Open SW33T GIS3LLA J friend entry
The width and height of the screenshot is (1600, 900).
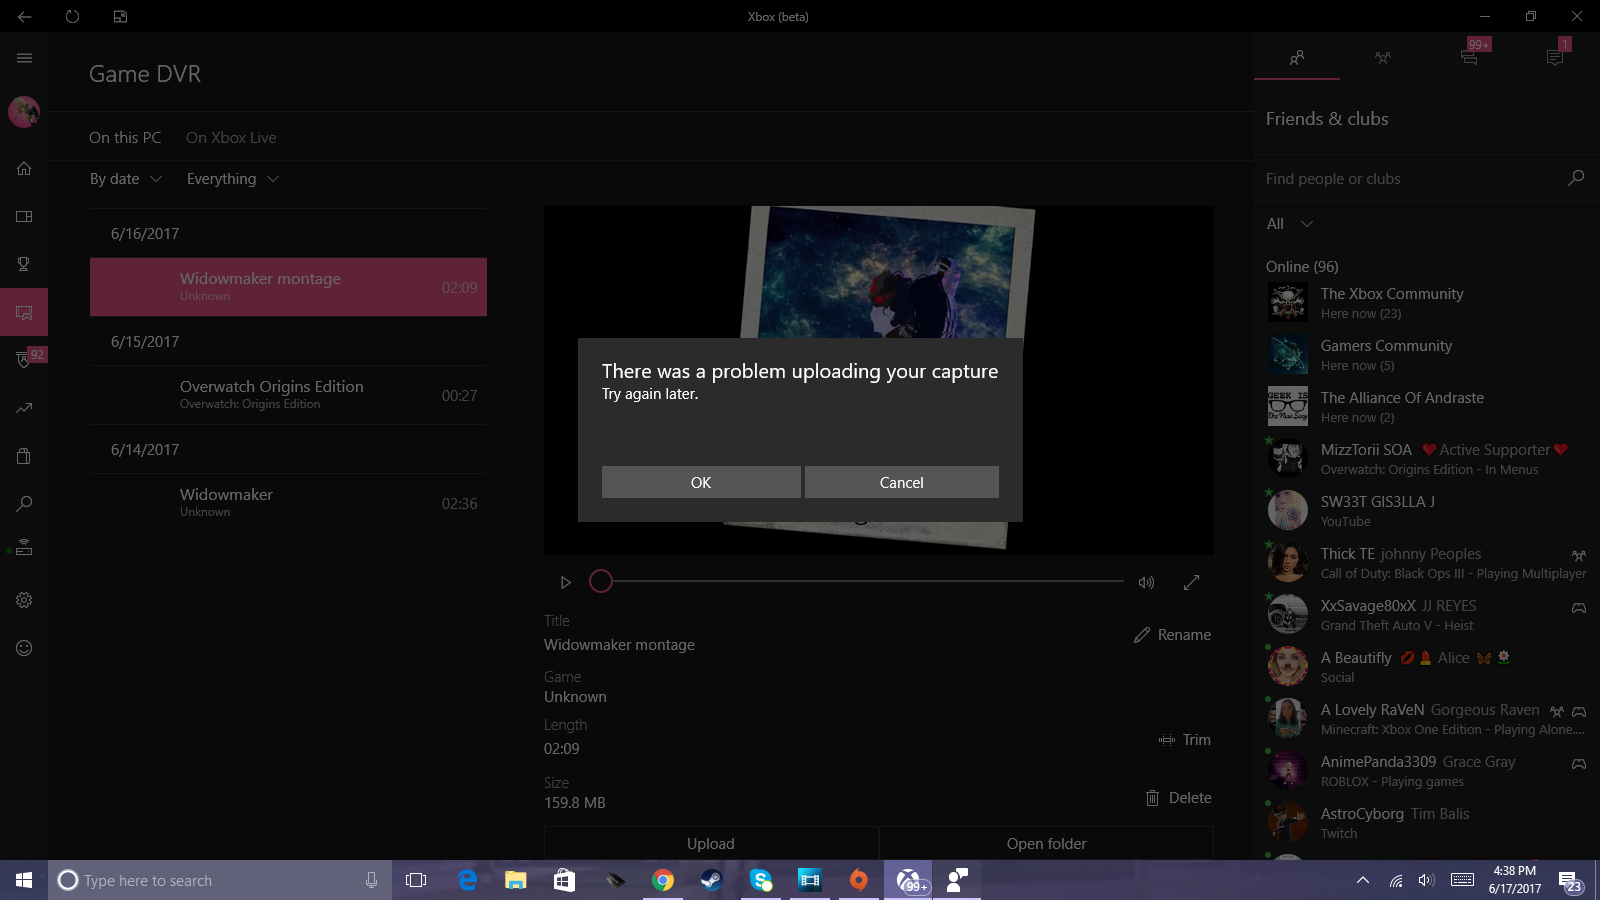coord(1427,510)
